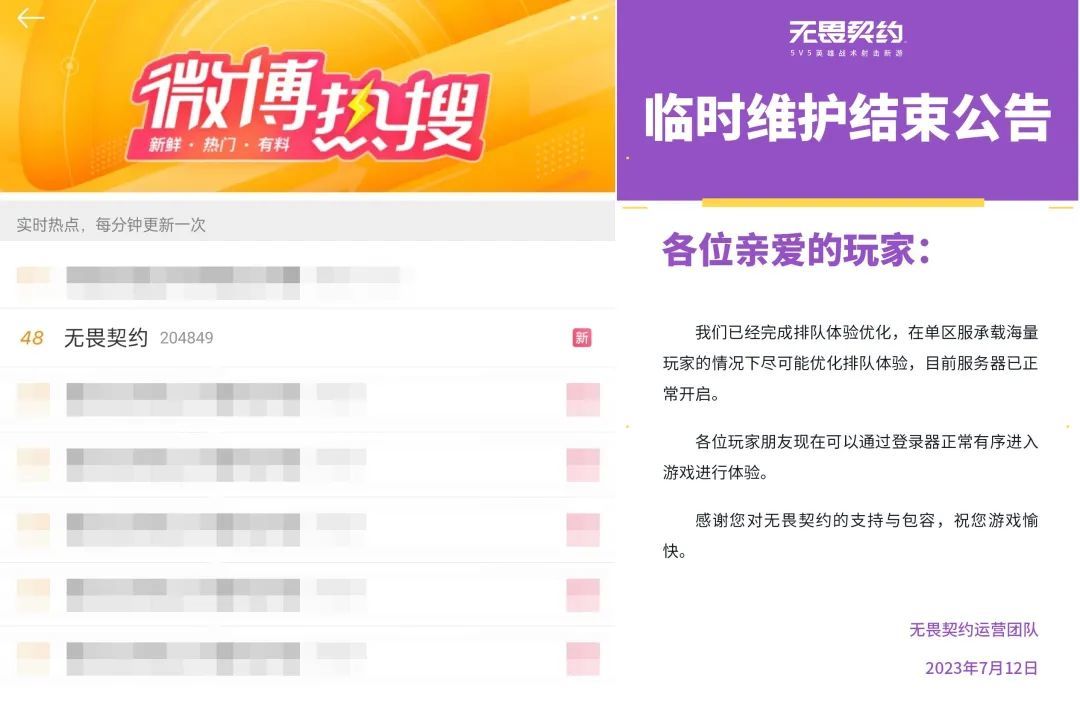Click the 各位亲爱的玩家 heading
Screen dimensions: 1080x709
pyautogui.click(x=796, y=250)
